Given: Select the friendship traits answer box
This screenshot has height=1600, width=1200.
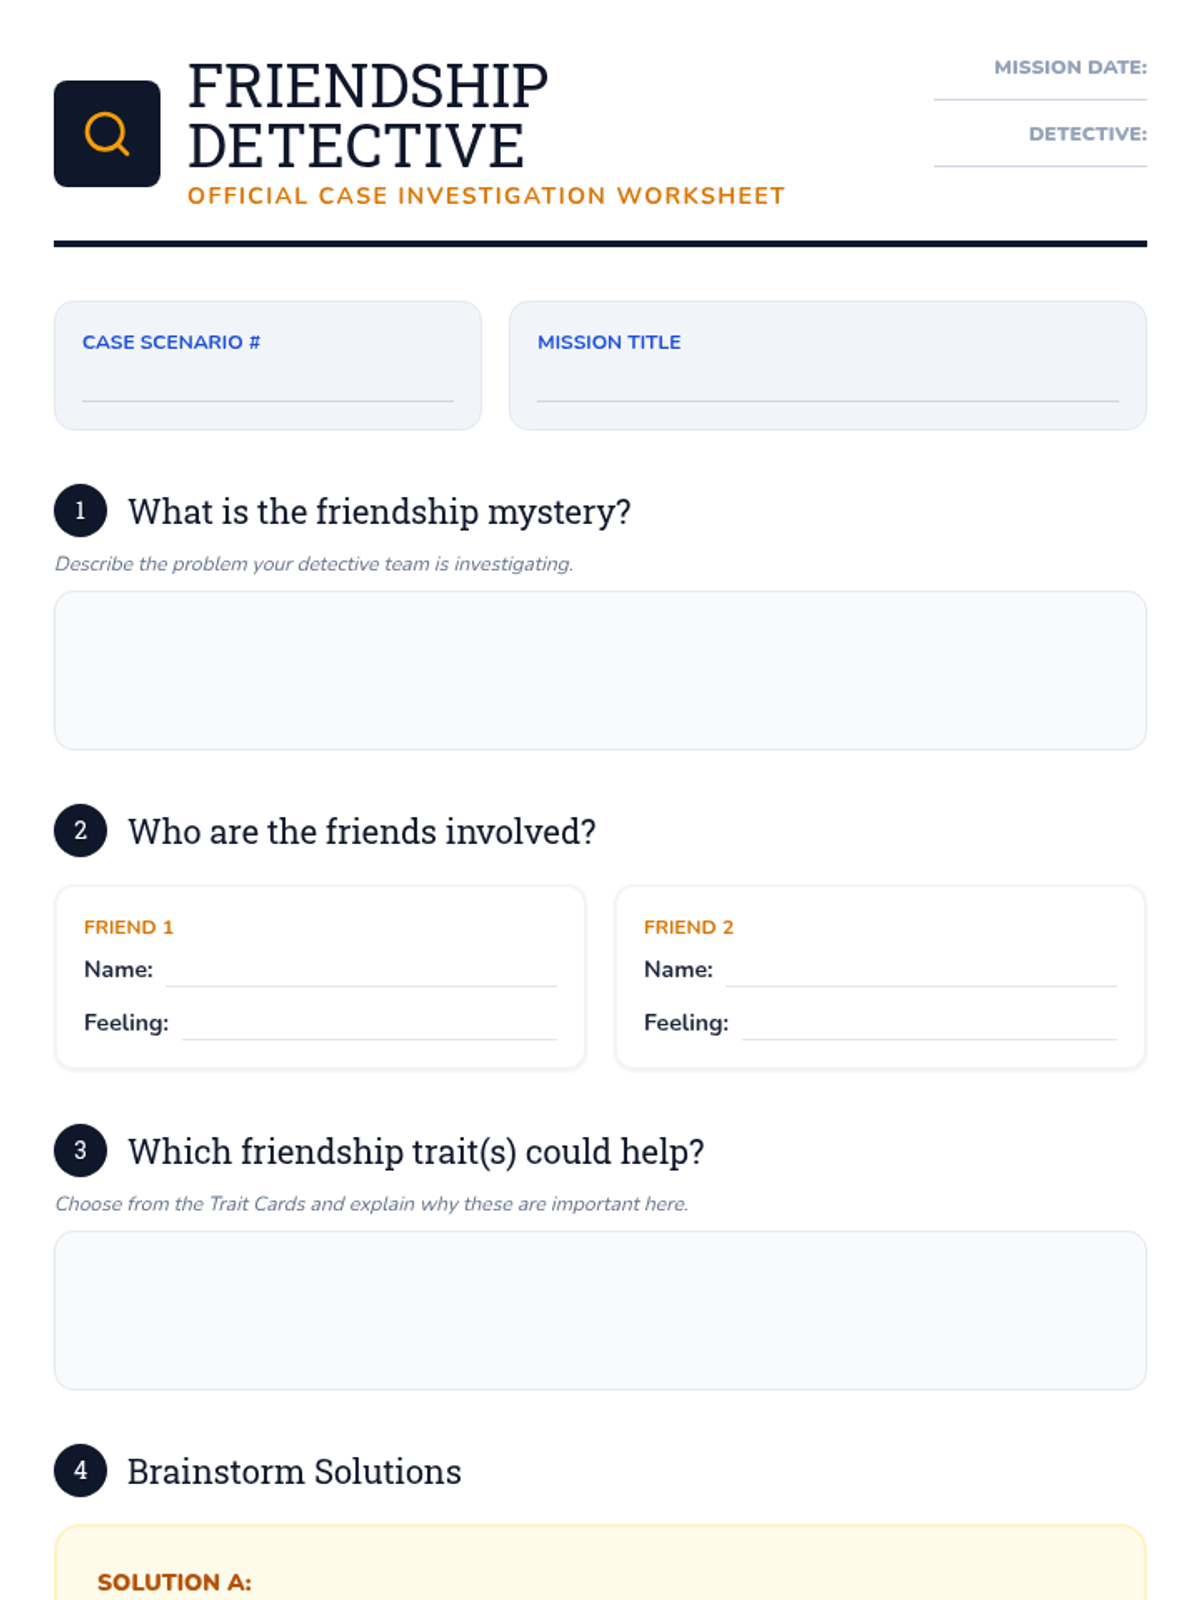Looking at the screenshot, I should point(600,1310).
